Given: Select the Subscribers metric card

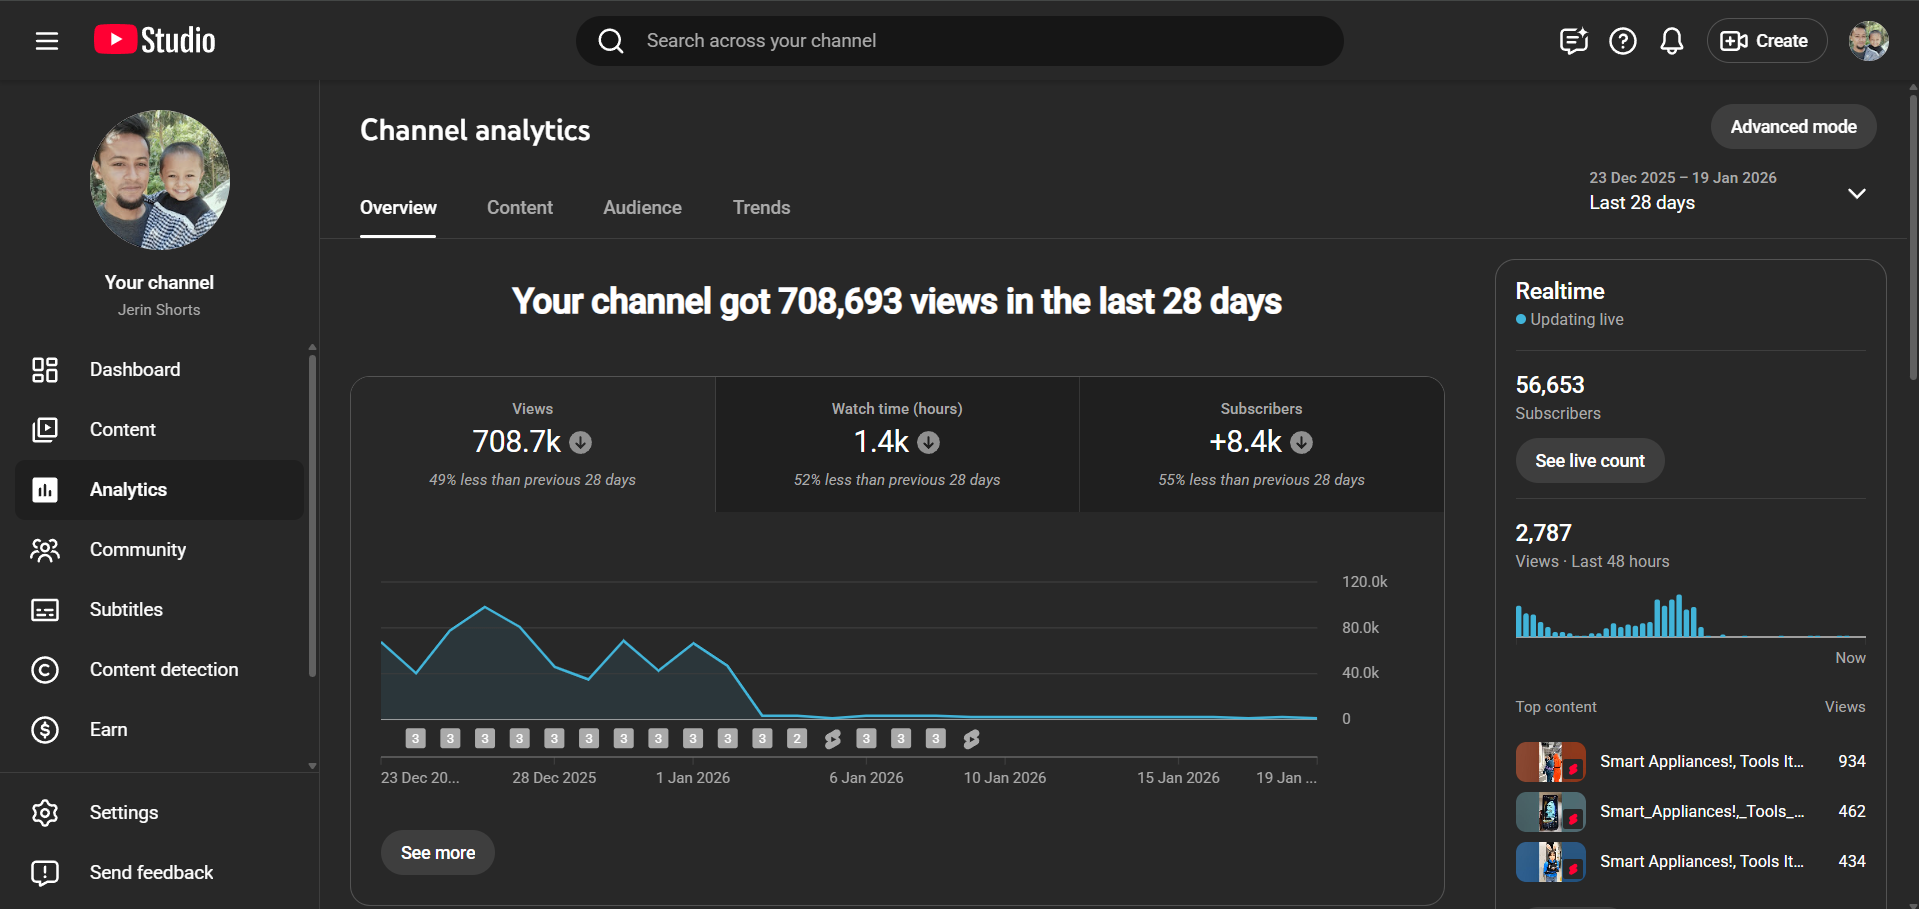Looking at the screenshot, I should pos(1261,445).
